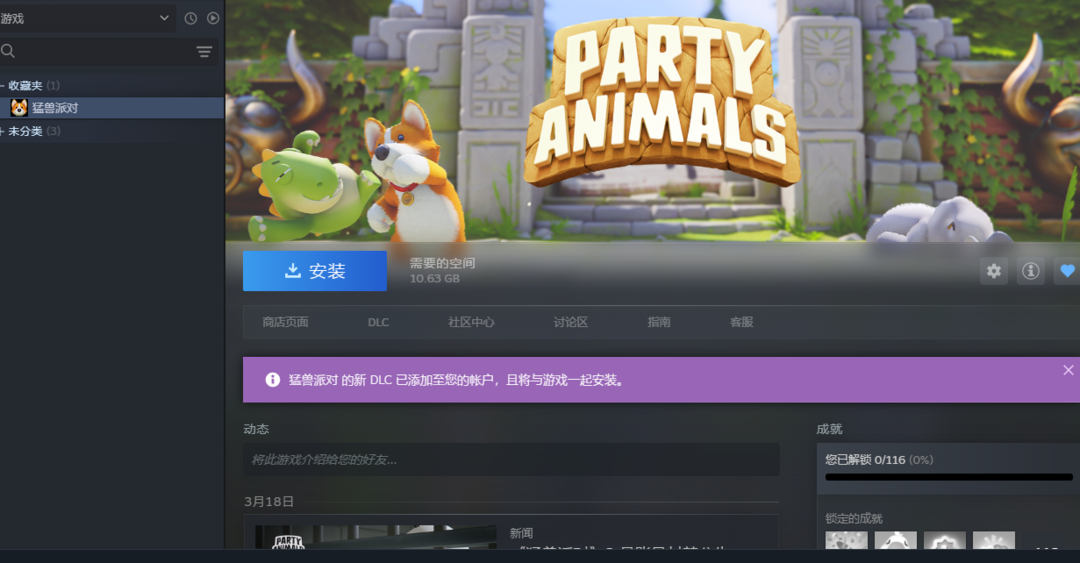Collapse the 收藏夹 category

3,85
